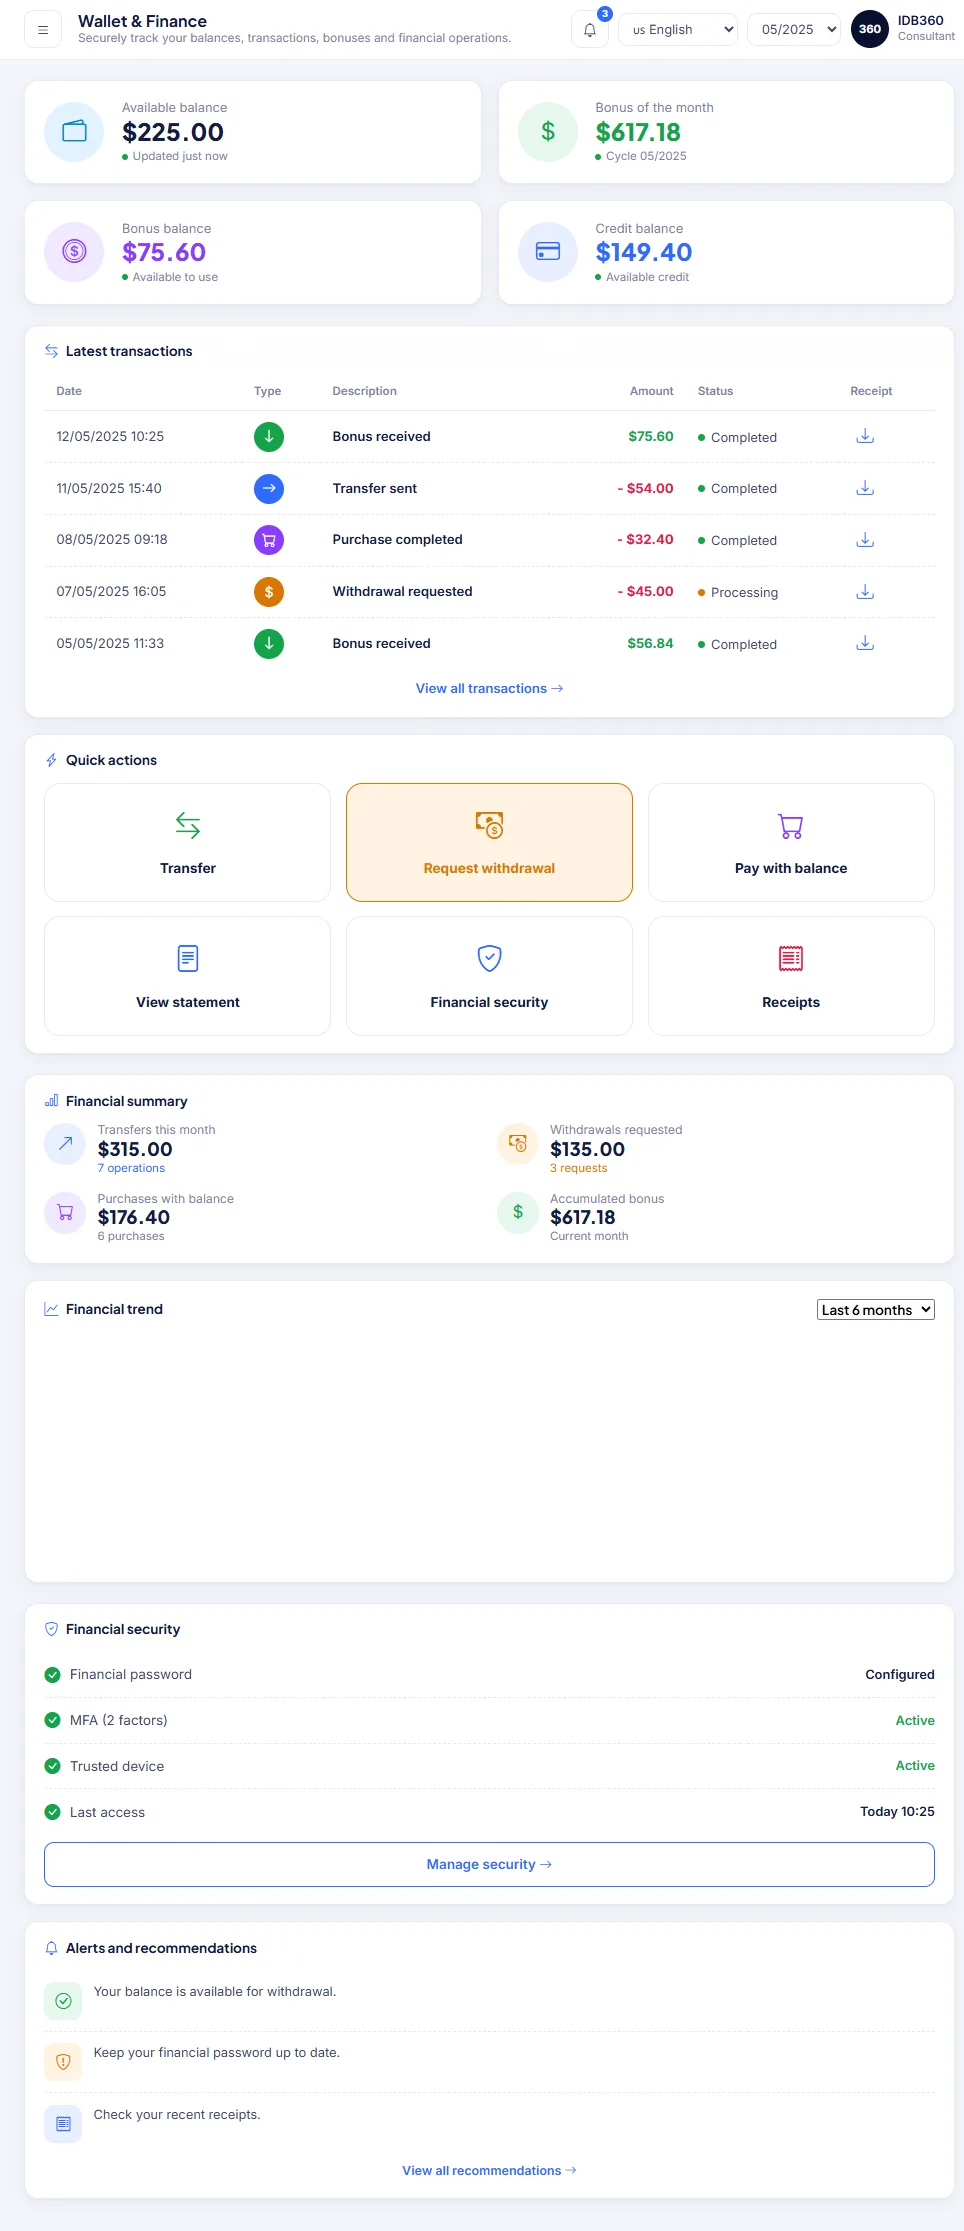Click the Transfer quick action
Screen dimensions: 964x2231
tap(188, 843)
